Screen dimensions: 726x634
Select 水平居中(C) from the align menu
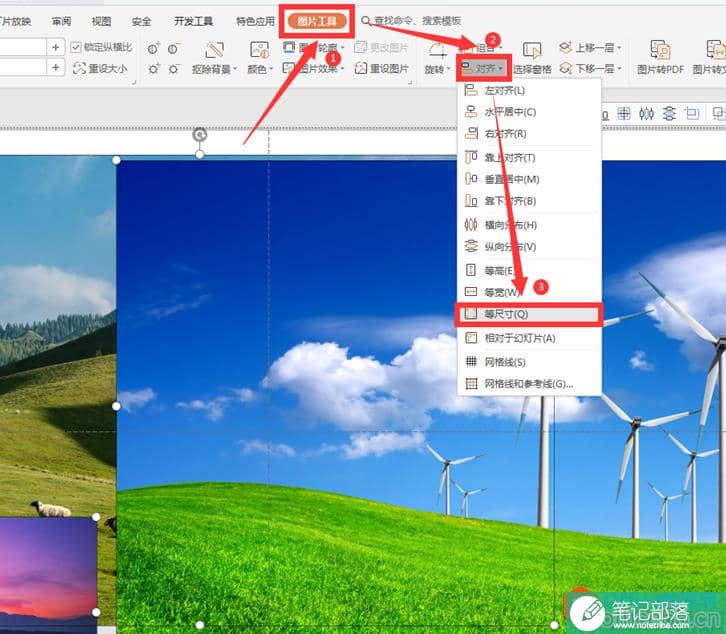529,112
